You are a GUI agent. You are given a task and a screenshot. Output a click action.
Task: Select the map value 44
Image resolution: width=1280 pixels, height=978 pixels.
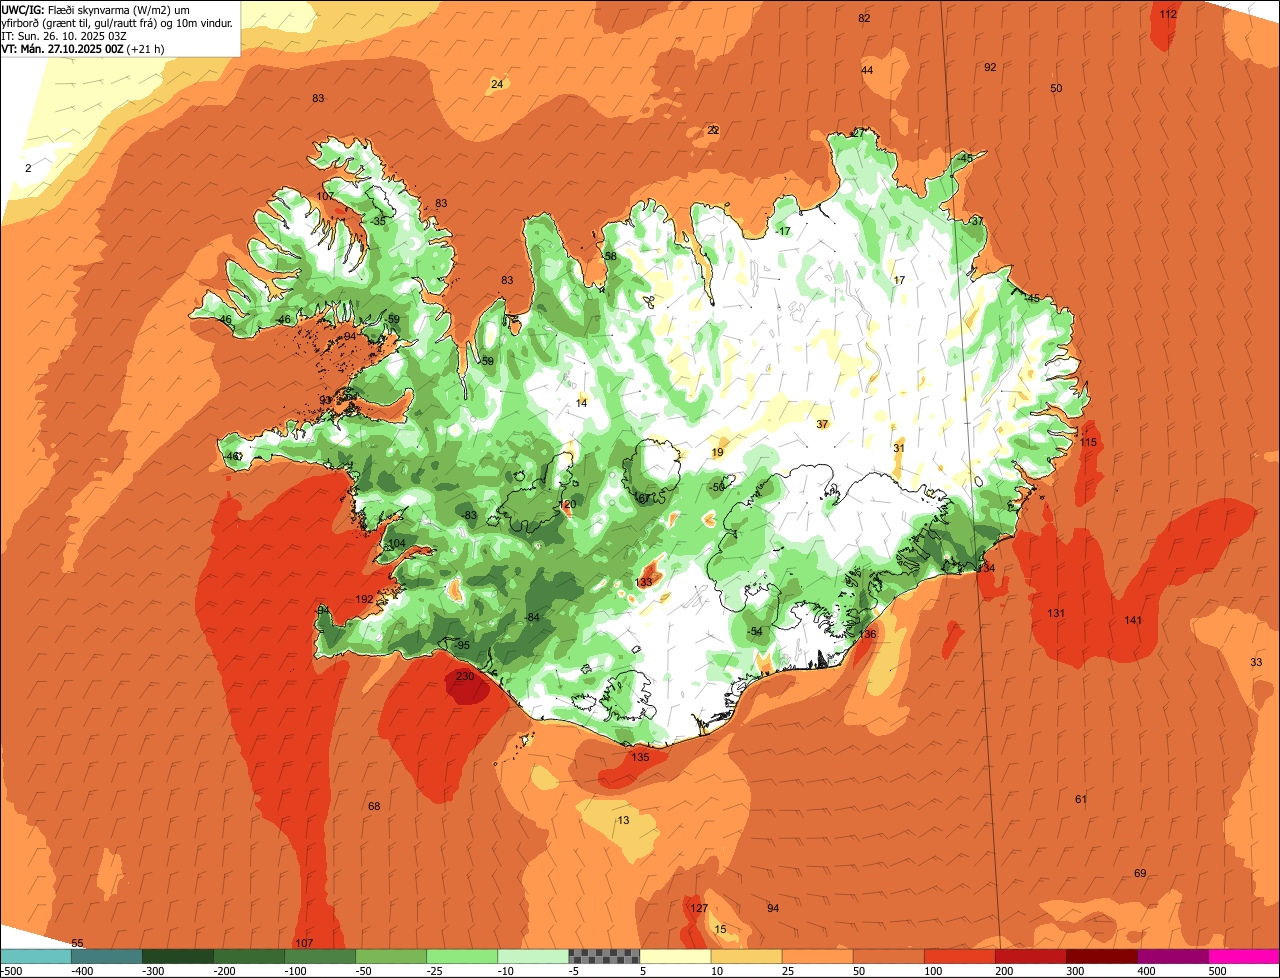pos(867,71)
